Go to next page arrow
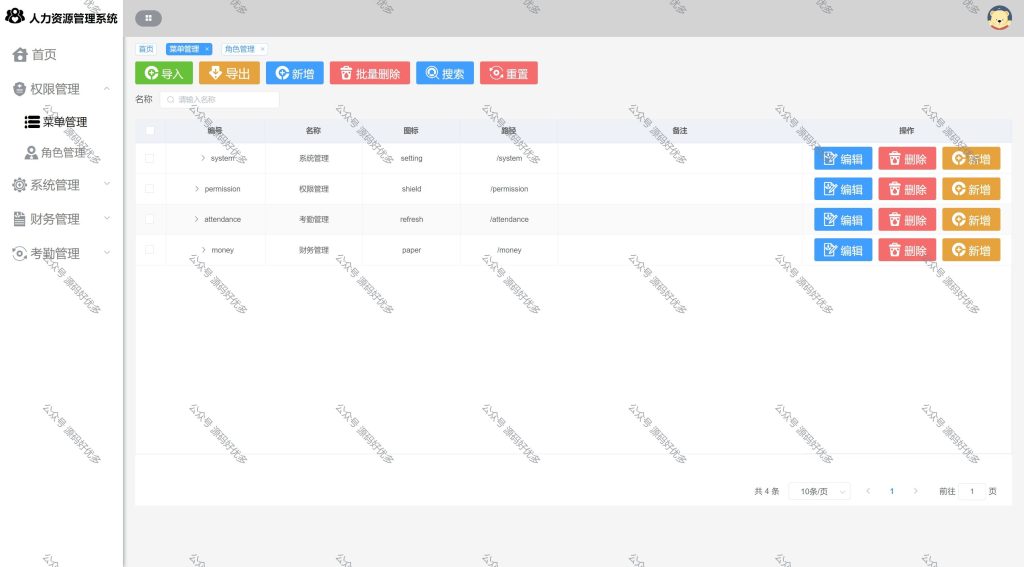 [x=916, y=491]
